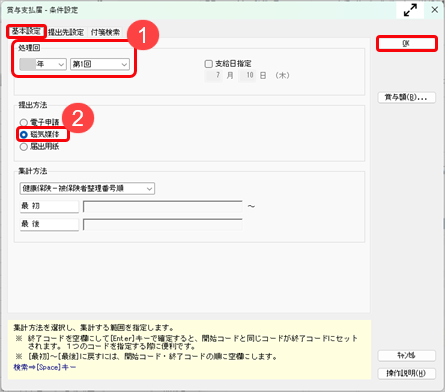Image resolution: width=445 pixels, height=392 pixels.
Task: Open 操作説明(H) help button
Action: pos(406,373)
